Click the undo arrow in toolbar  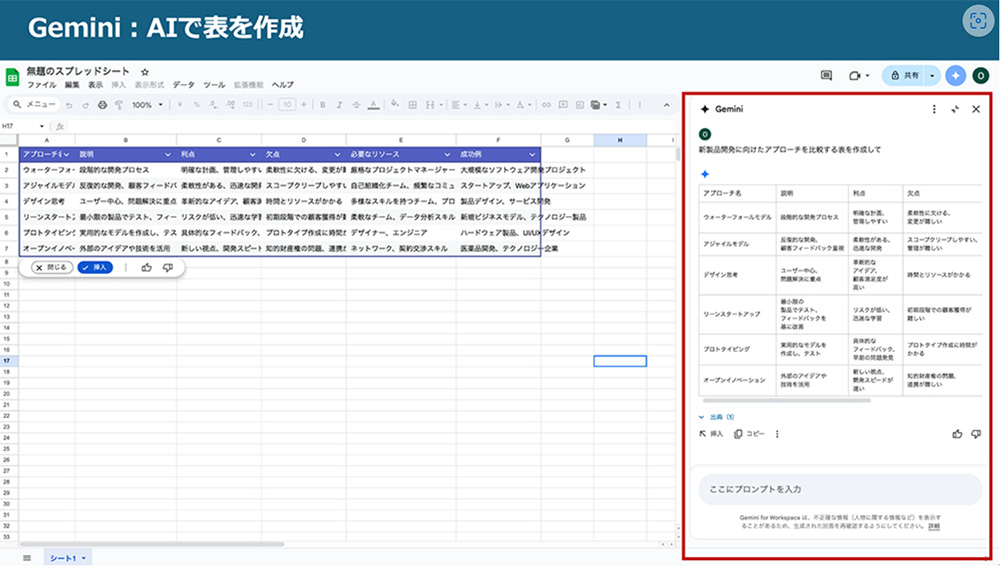(x=69, y=105)
